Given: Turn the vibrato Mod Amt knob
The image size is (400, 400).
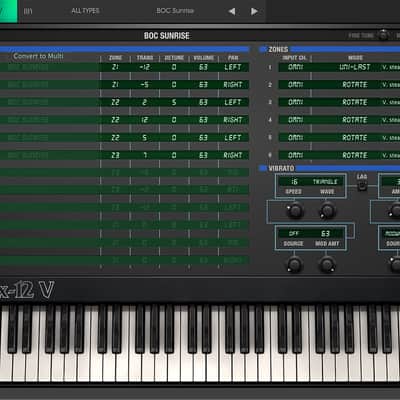Looking at the screenshot, I should tap(327, 265).
